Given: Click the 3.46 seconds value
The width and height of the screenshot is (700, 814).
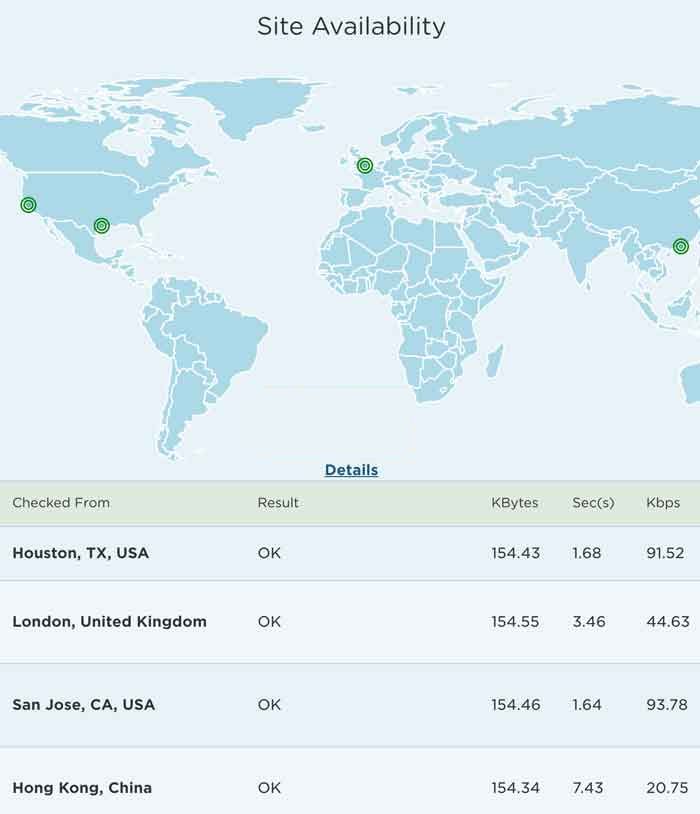Looking at the screenshot, I should pyautogui.click(x=589, y=621).
